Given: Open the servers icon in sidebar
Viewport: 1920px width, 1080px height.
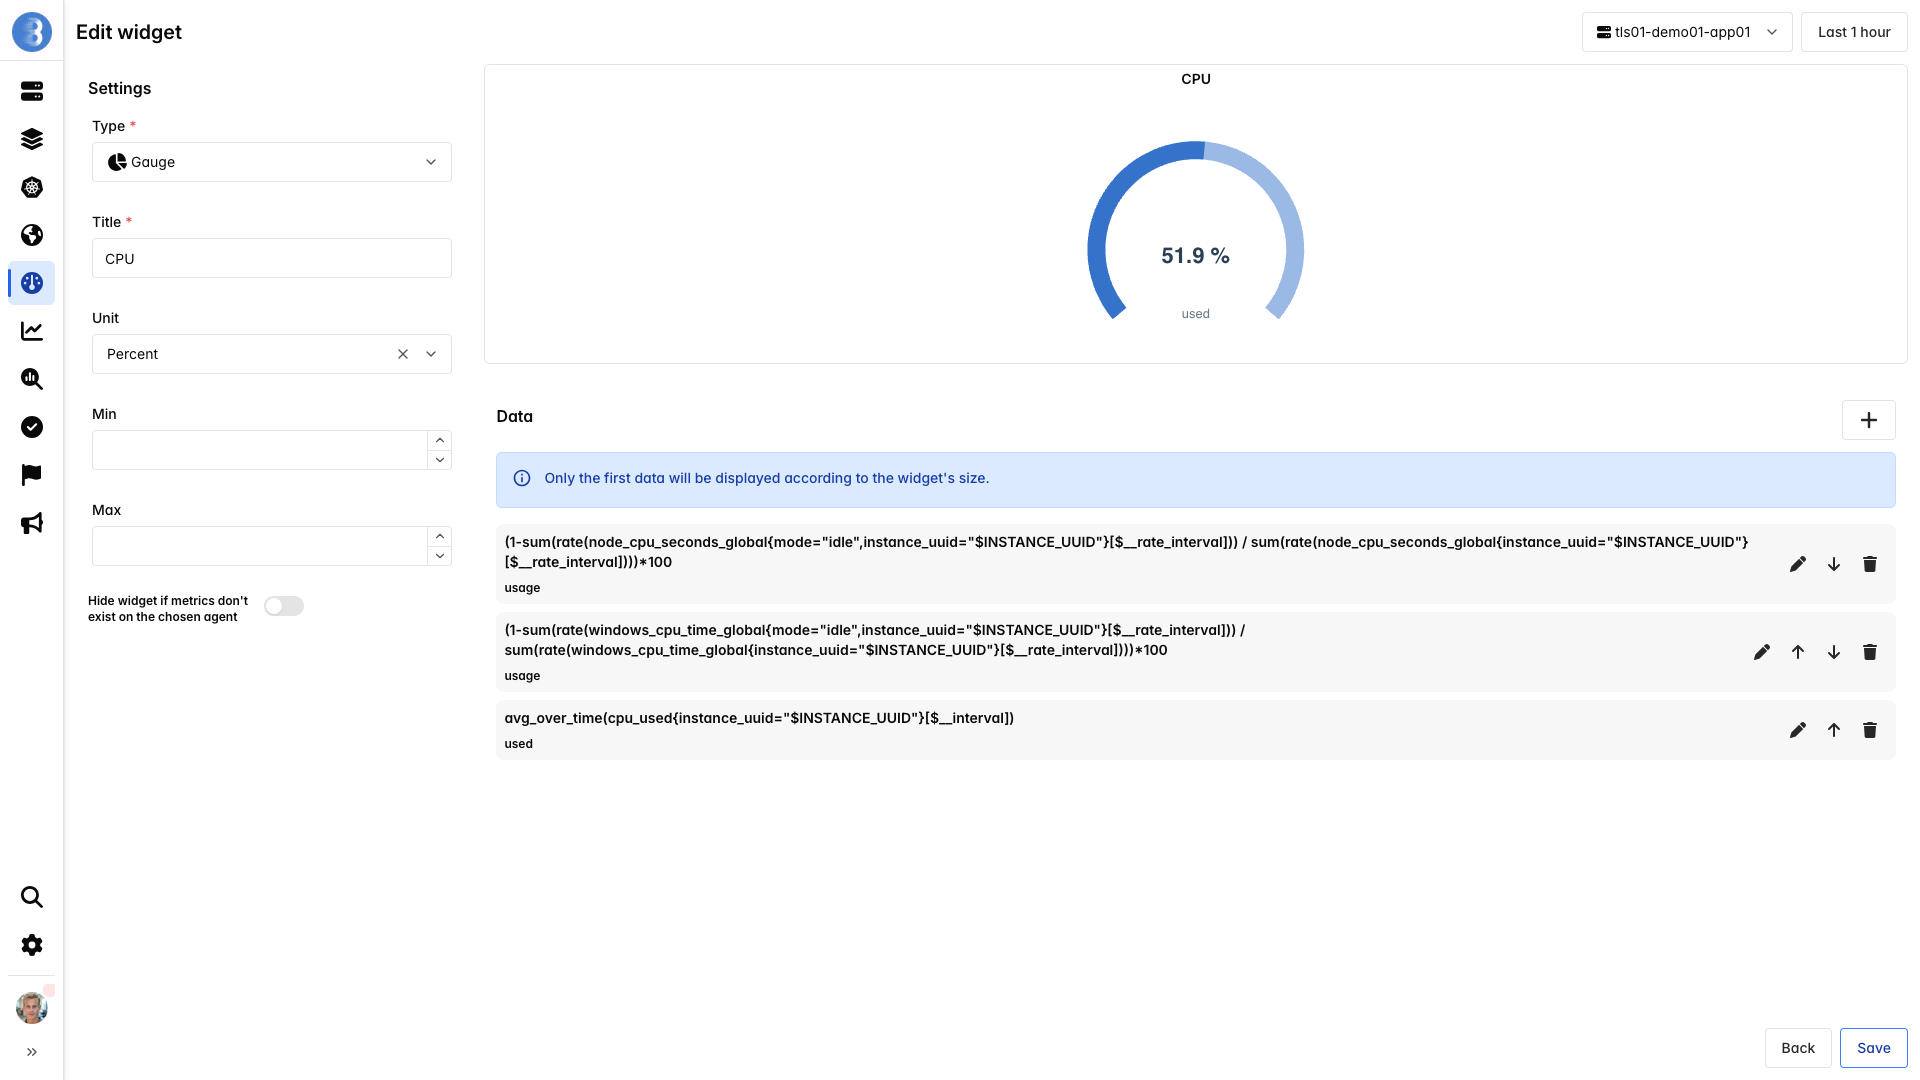Looking at the screenshot, I should (x=32, y=91).
